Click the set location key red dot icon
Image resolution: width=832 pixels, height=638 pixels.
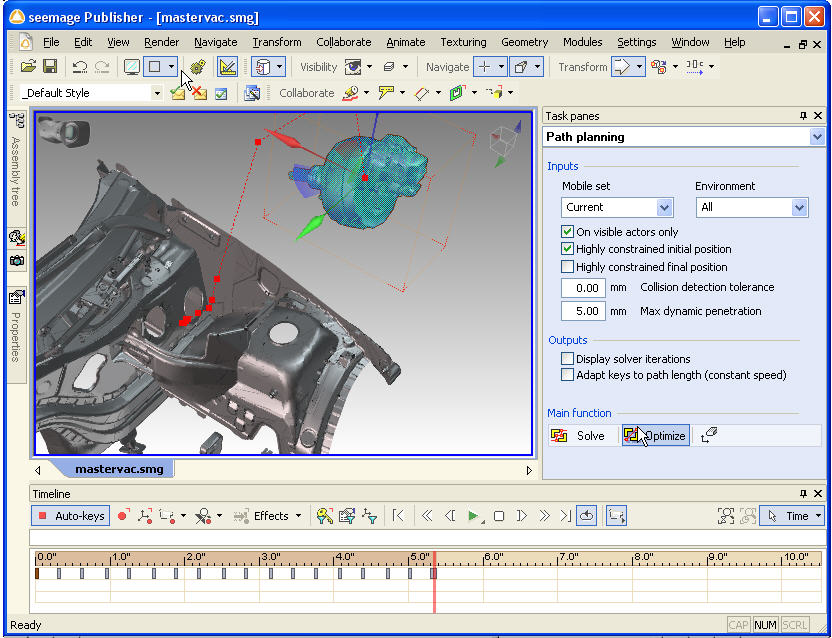[x=123, y=516]
